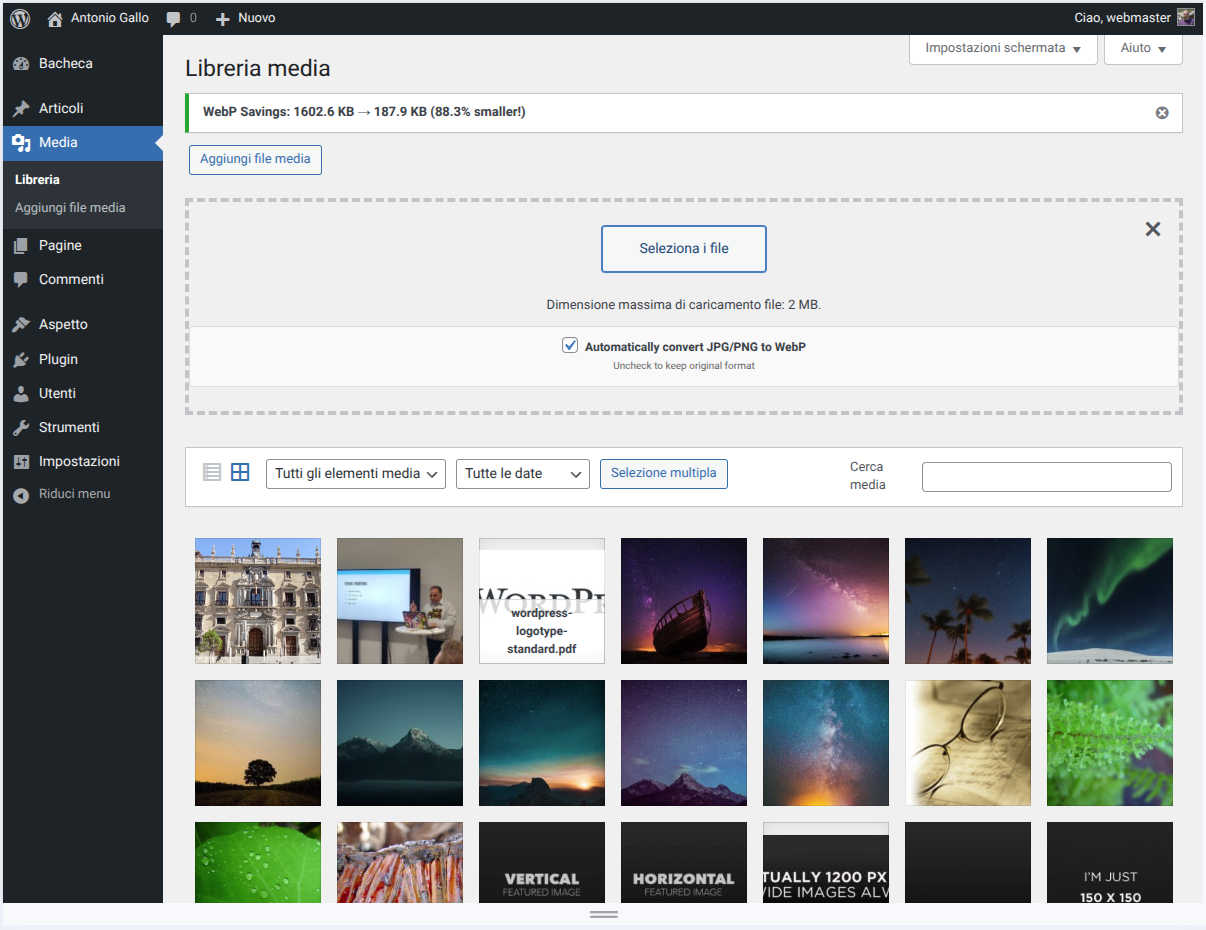Click the Aspetto brush icon

tap(21, 325)
